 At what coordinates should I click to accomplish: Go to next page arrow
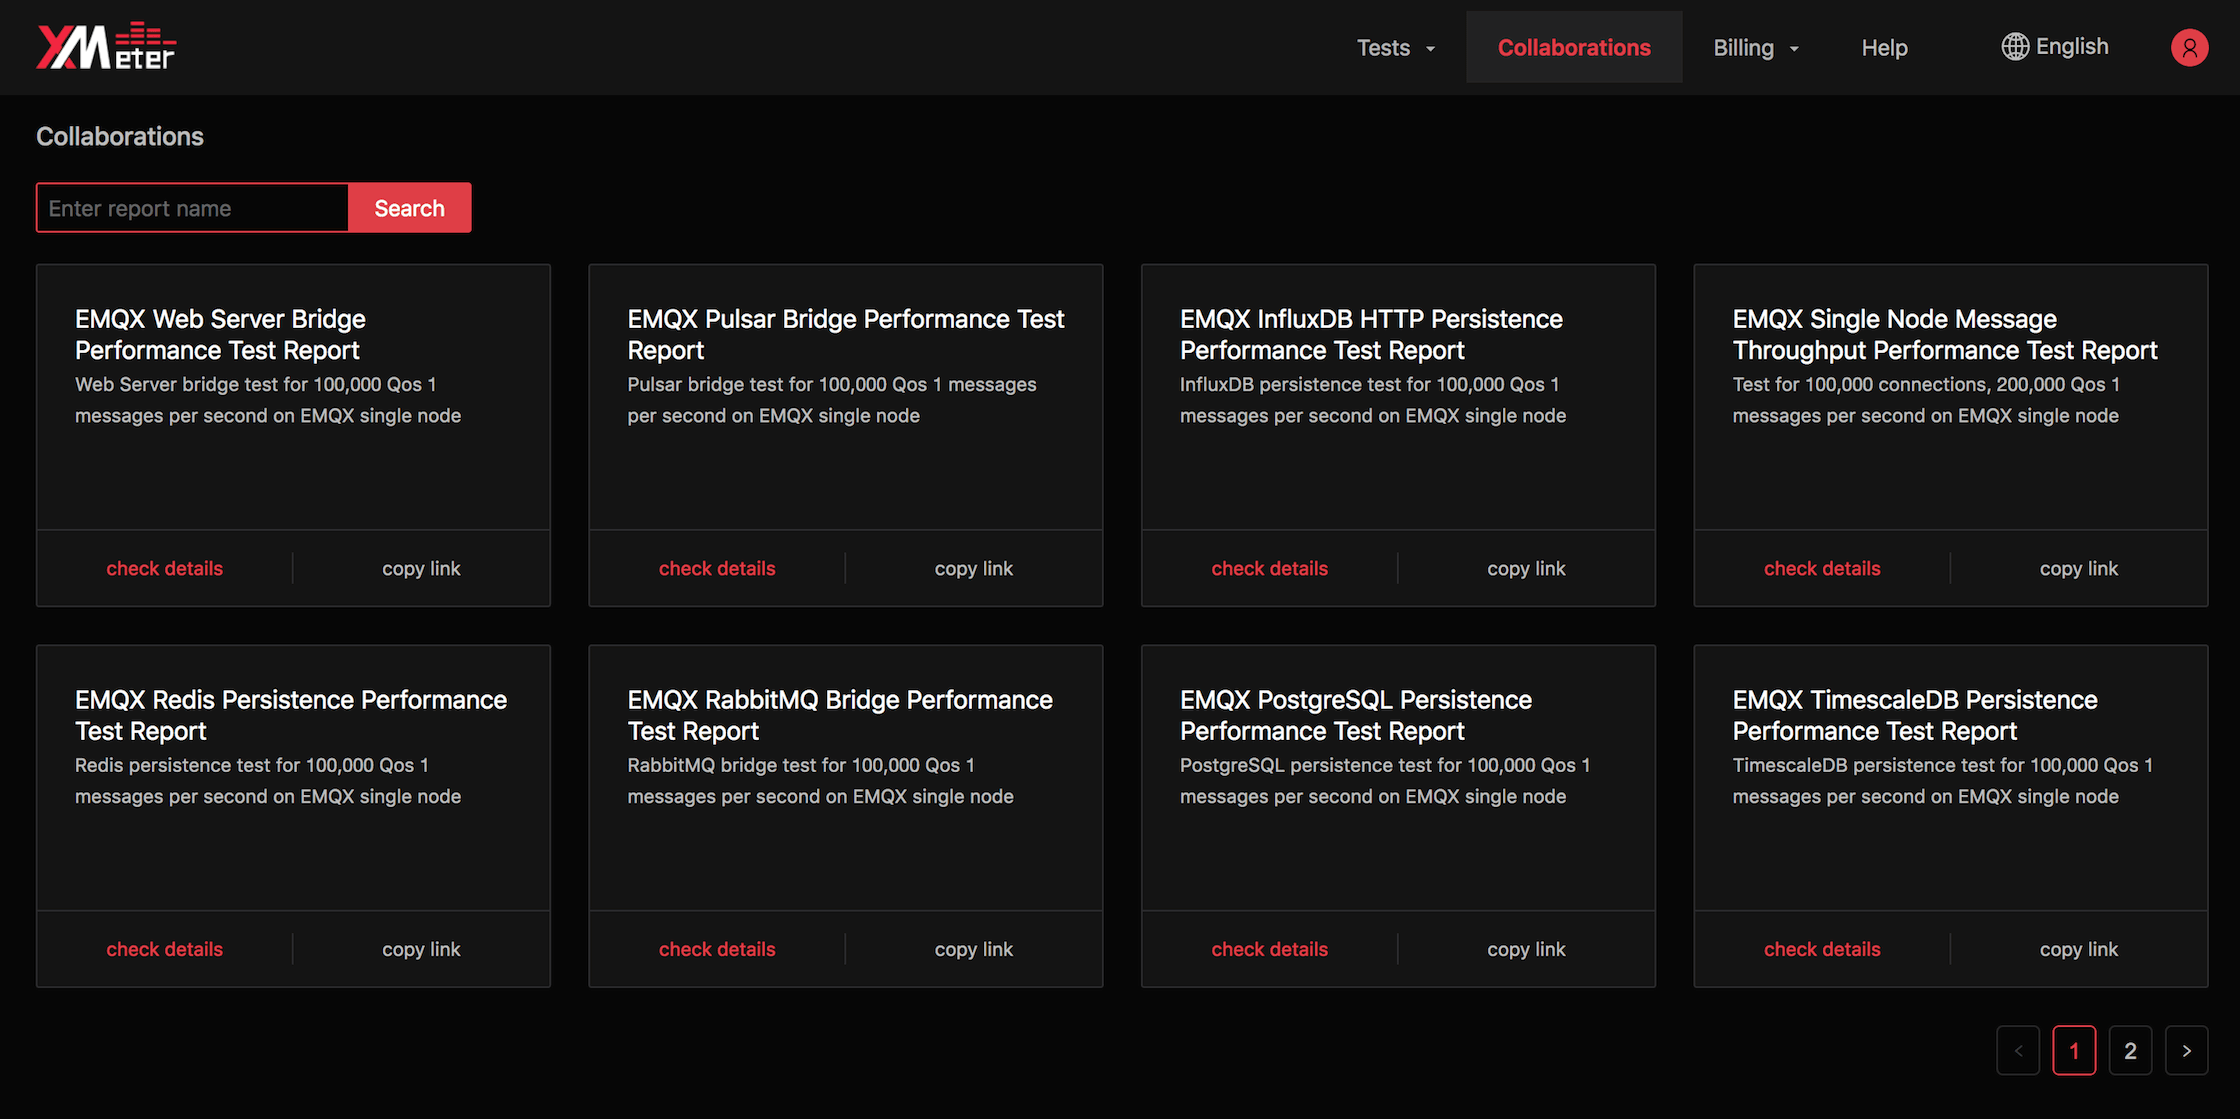(2186, 1050)
